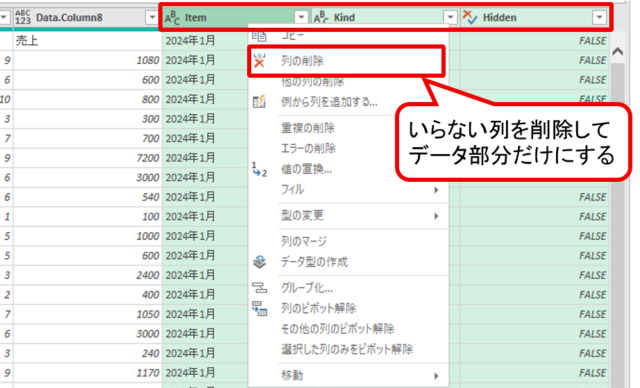Open the Data.Column8 filter dropdown
The height and width of the screenshot is (388, 640).
(152, 18)
